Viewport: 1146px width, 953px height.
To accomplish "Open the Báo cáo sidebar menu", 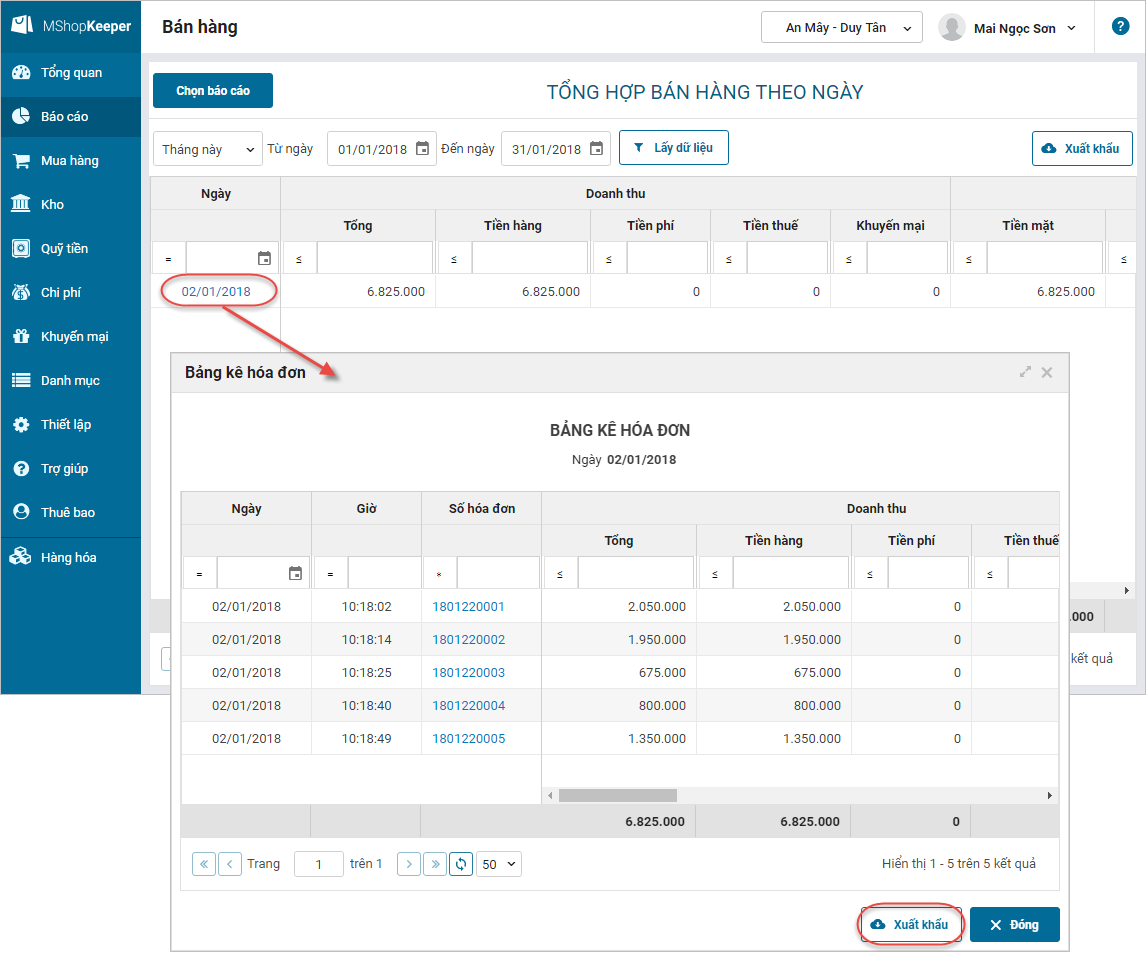I will [x=64, y=117].
